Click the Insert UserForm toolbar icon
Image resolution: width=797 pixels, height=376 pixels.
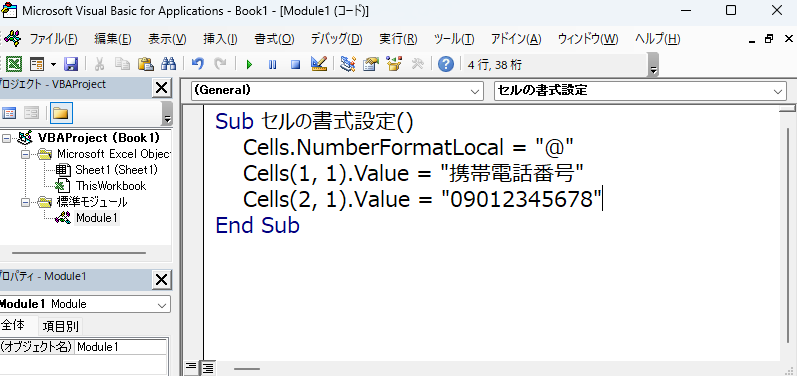(x=37, y=64)
